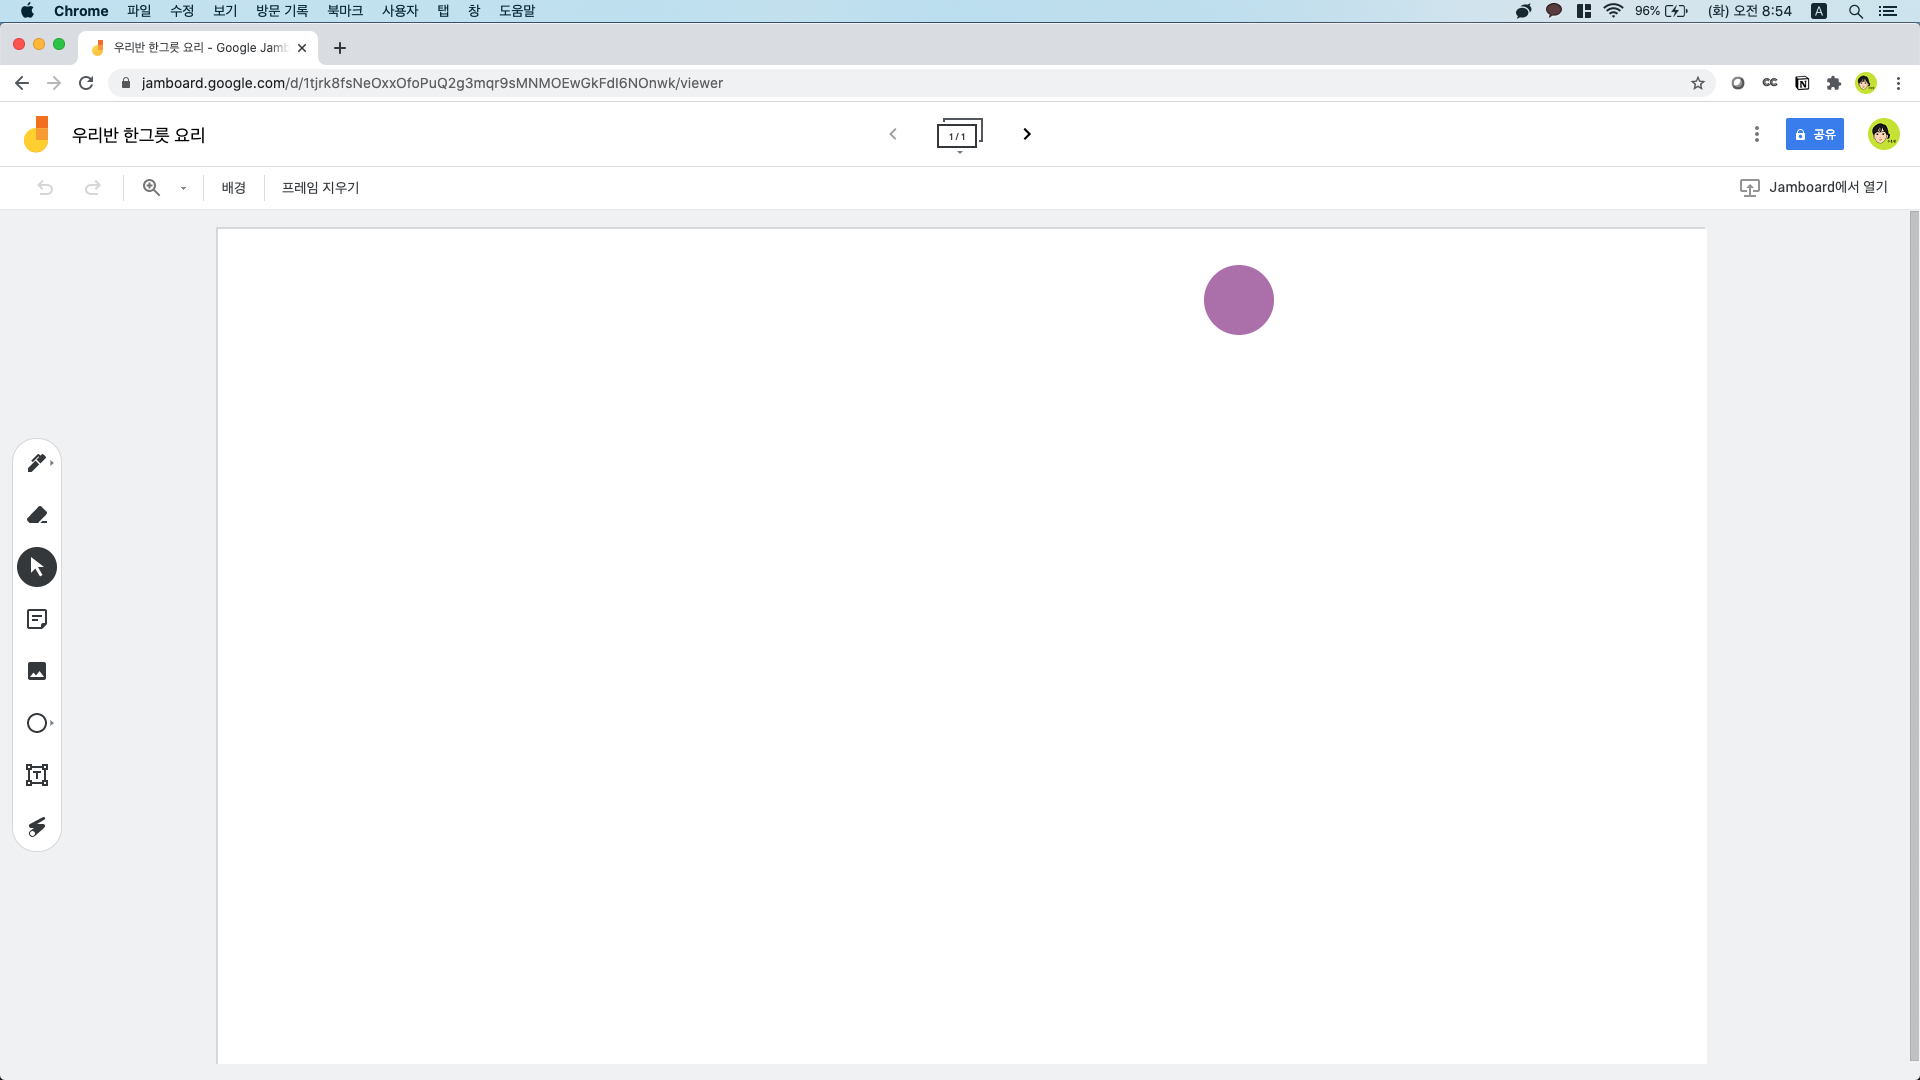Viewport: 1920px width, 1080px height.
Task: Add a sticky note
Action: pyautogui.click(x=37, y=619)
